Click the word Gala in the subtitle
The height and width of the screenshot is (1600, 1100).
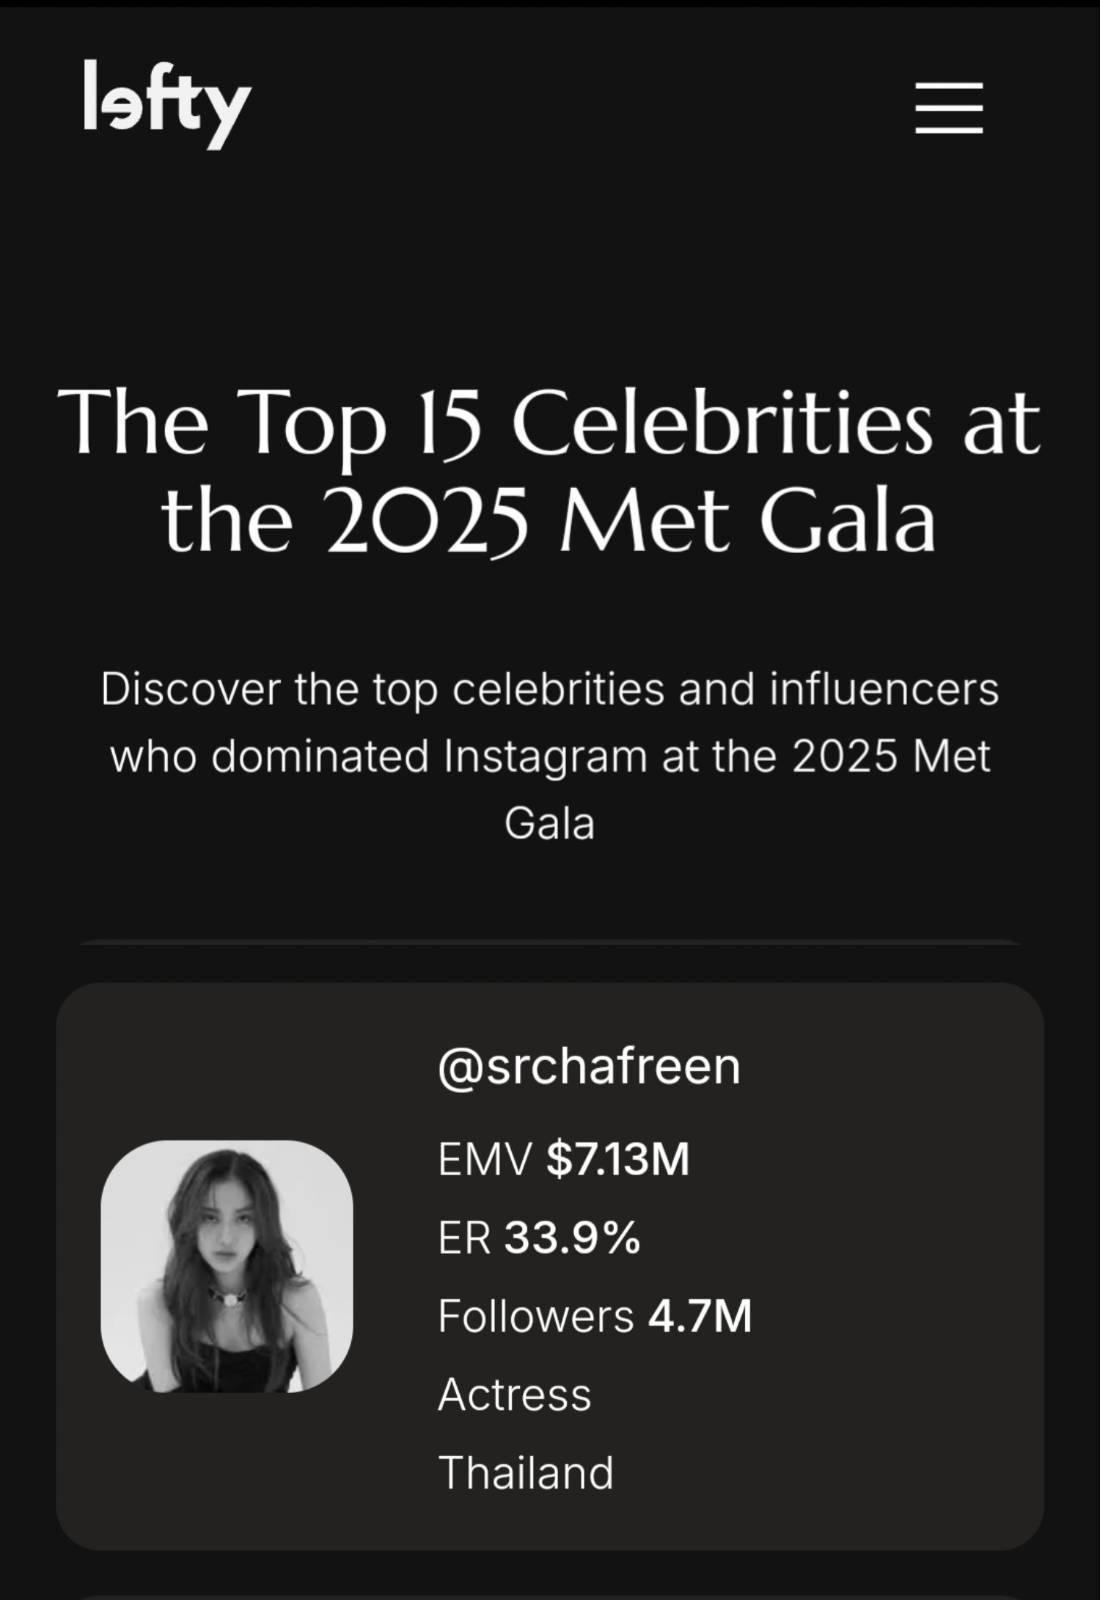[549, 823]
